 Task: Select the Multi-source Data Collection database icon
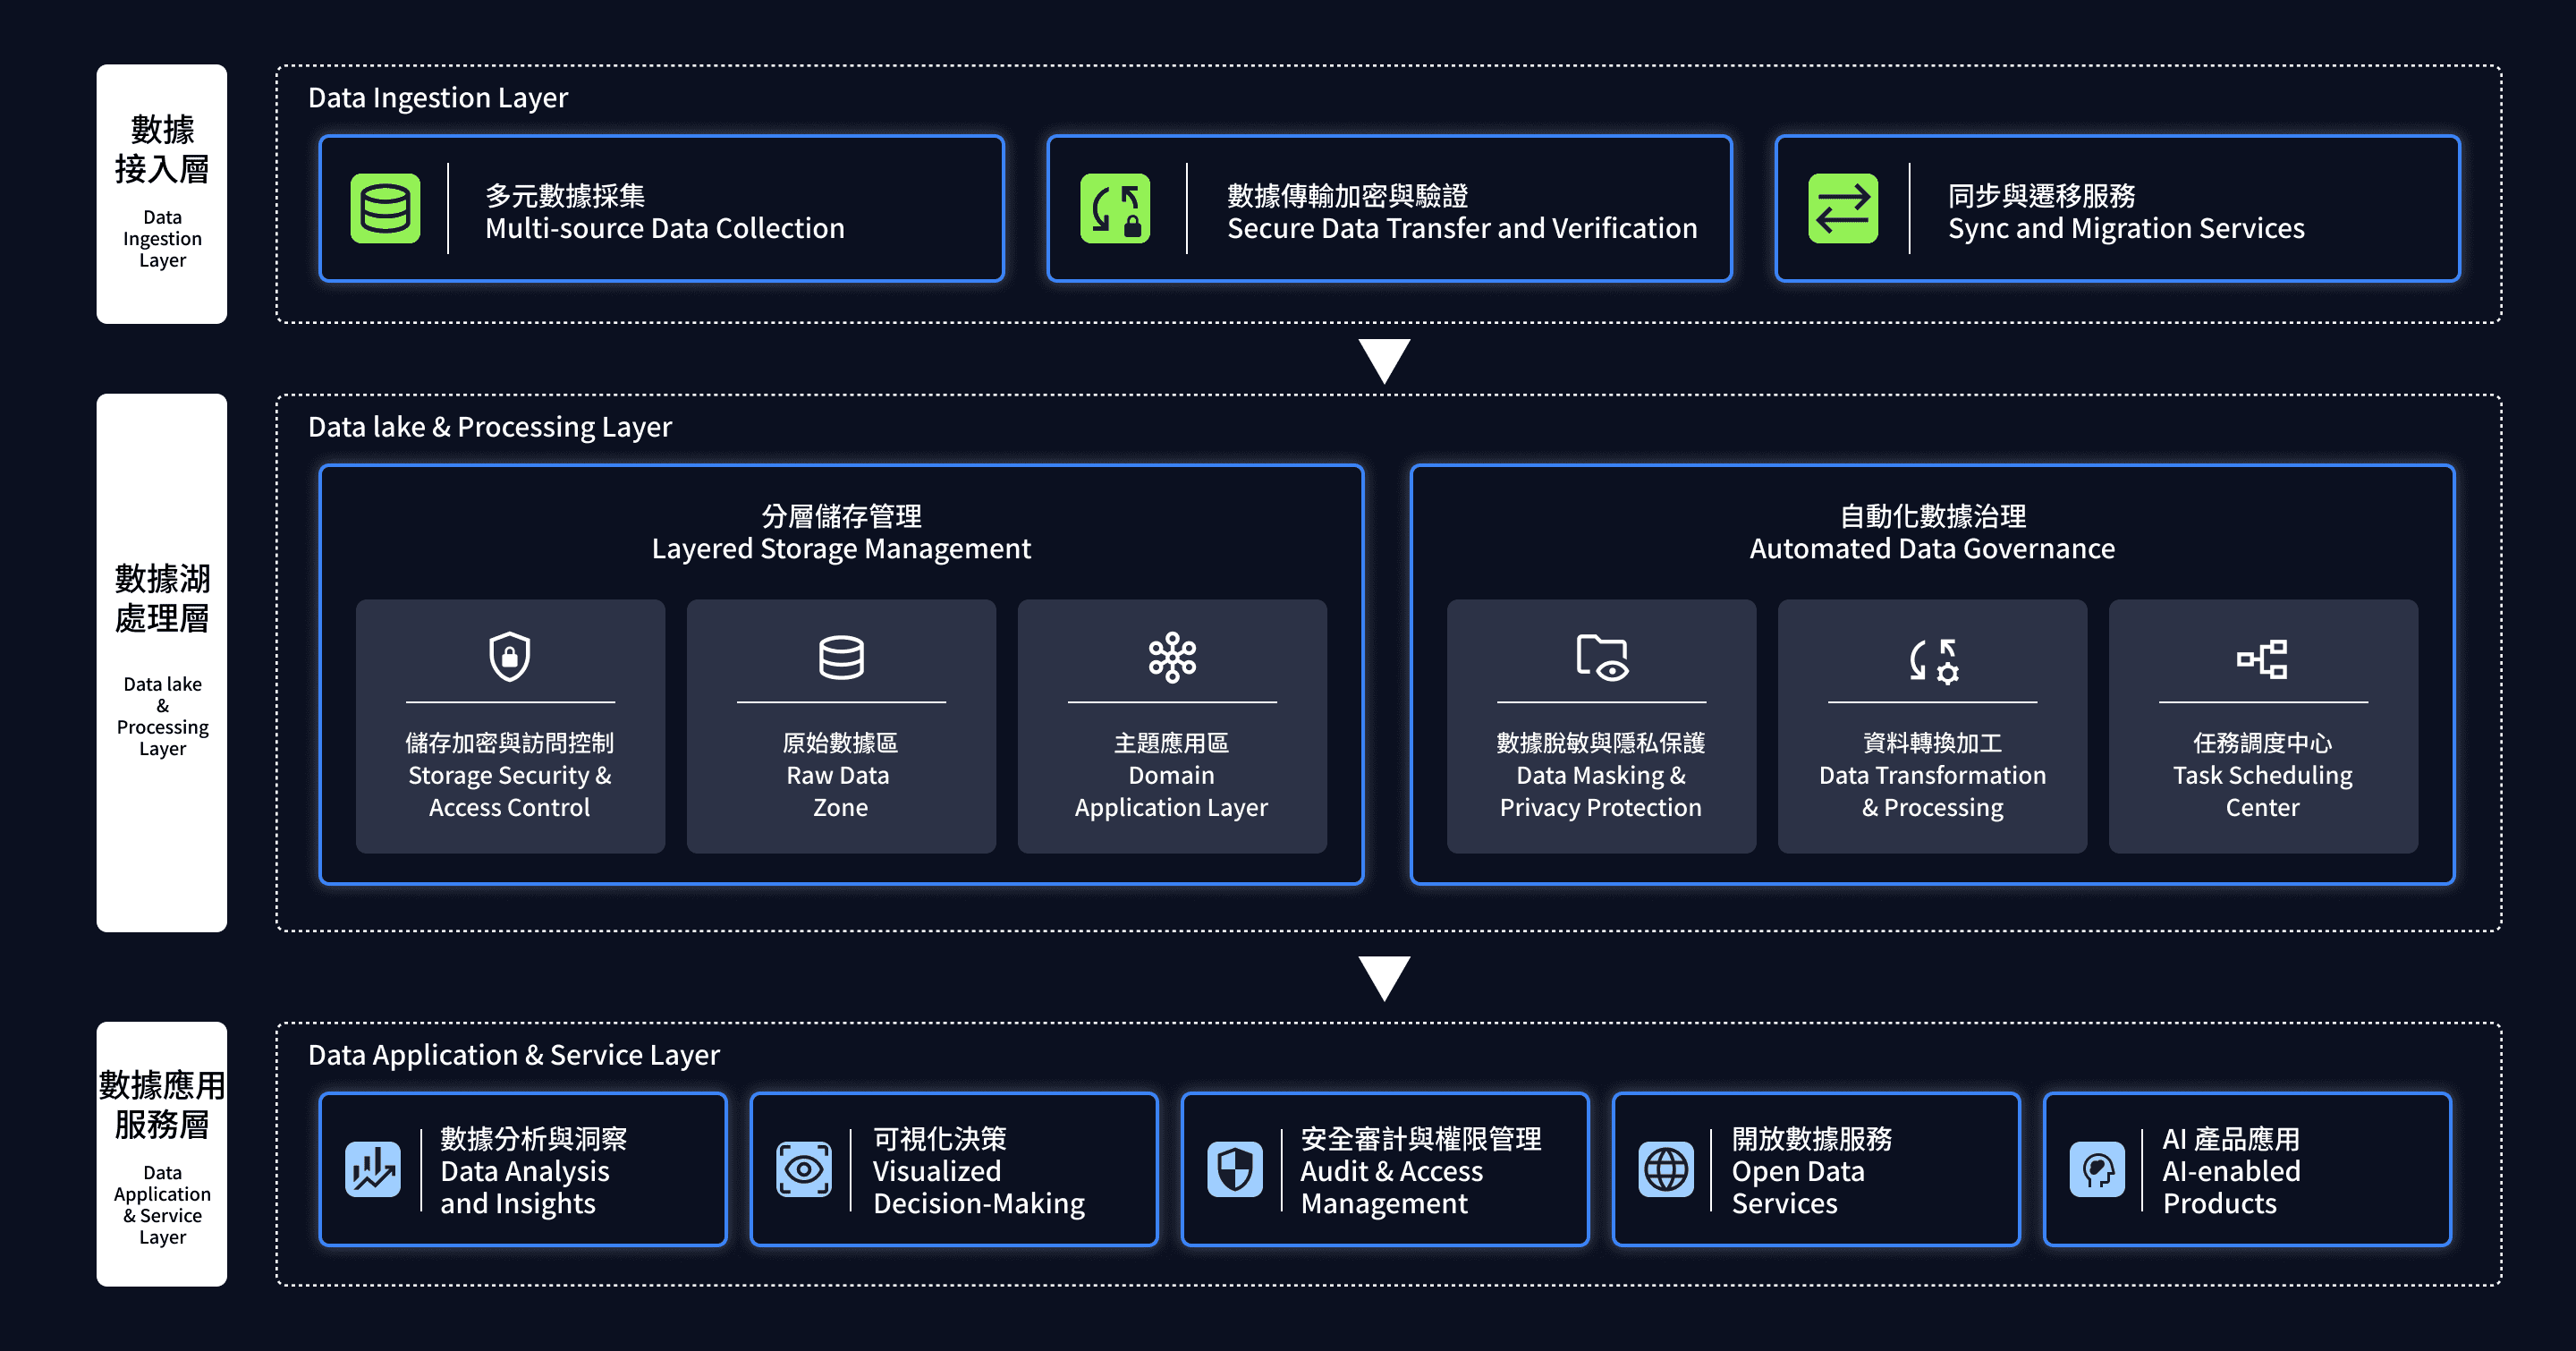(x=389, y=208)
